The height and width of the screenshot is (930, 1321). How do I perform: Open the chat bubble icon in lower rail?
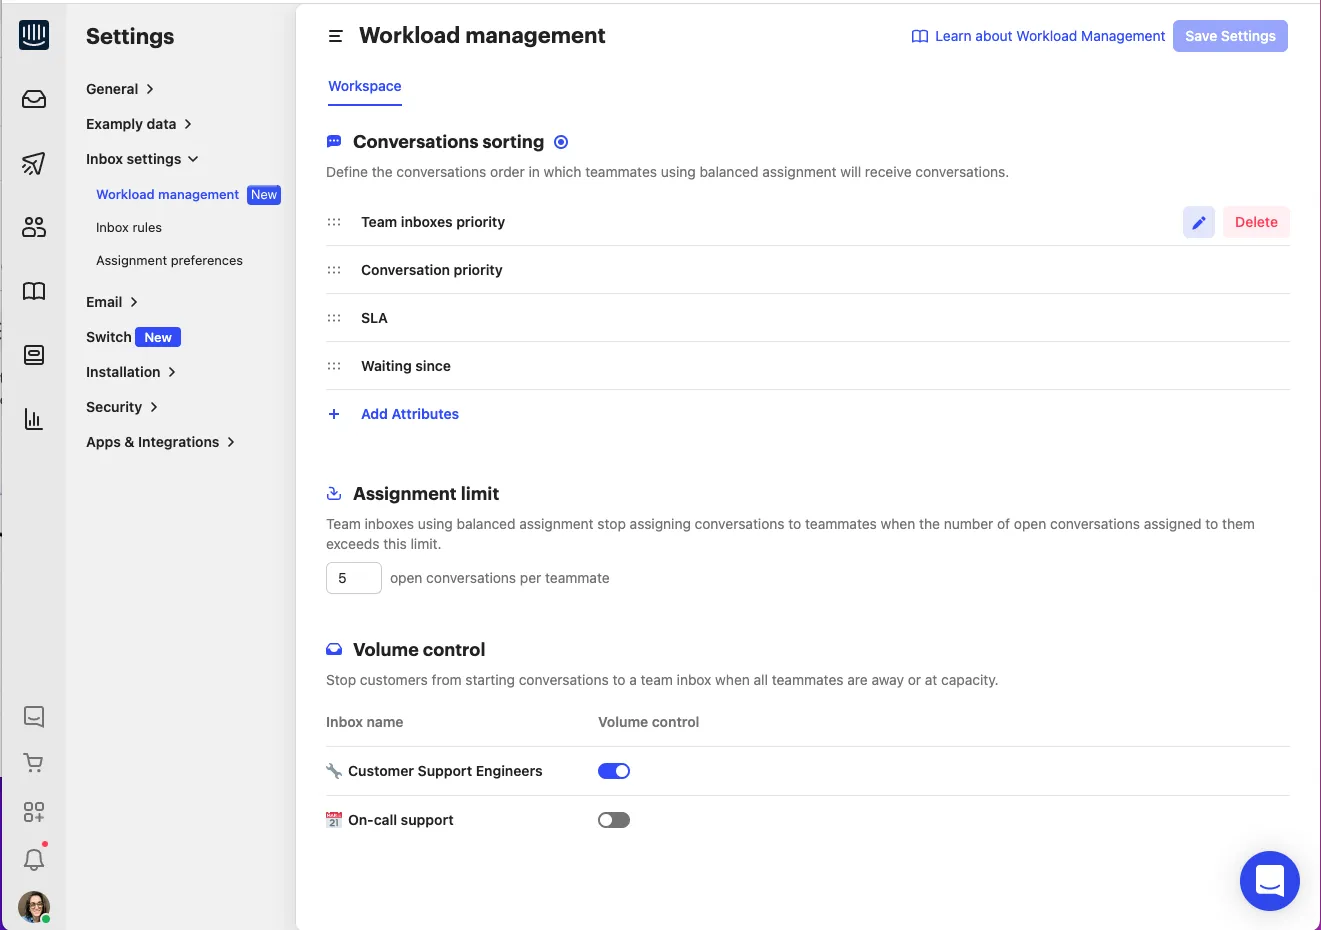(34, 716)
